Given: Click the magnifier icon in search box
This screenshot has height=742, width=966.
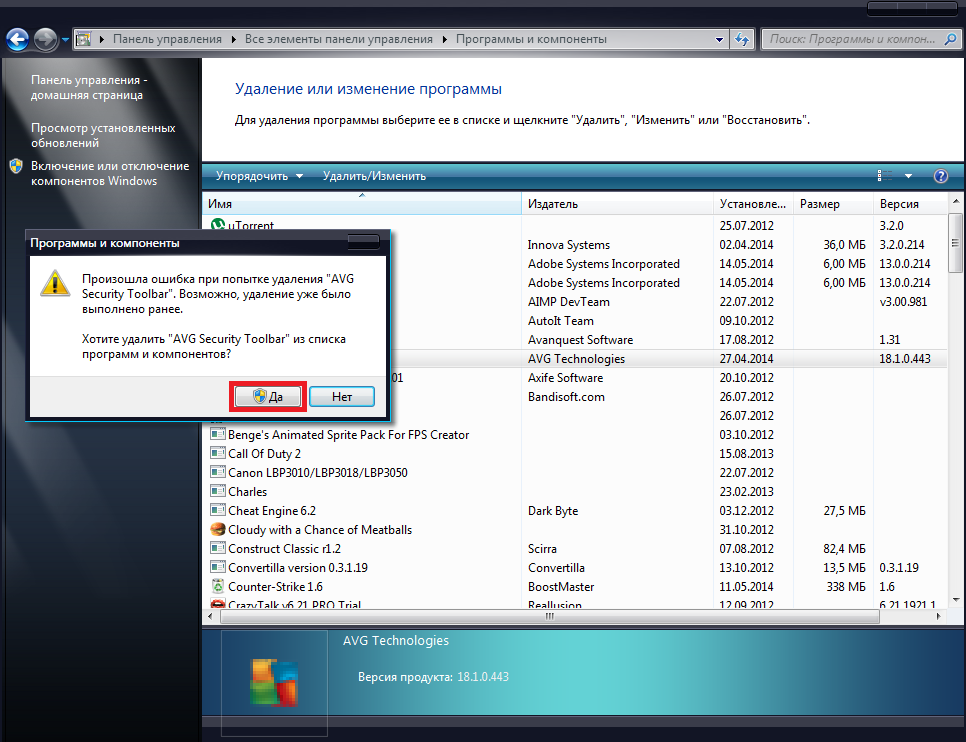Looking at the screenshot, I should tap(949, 39).
